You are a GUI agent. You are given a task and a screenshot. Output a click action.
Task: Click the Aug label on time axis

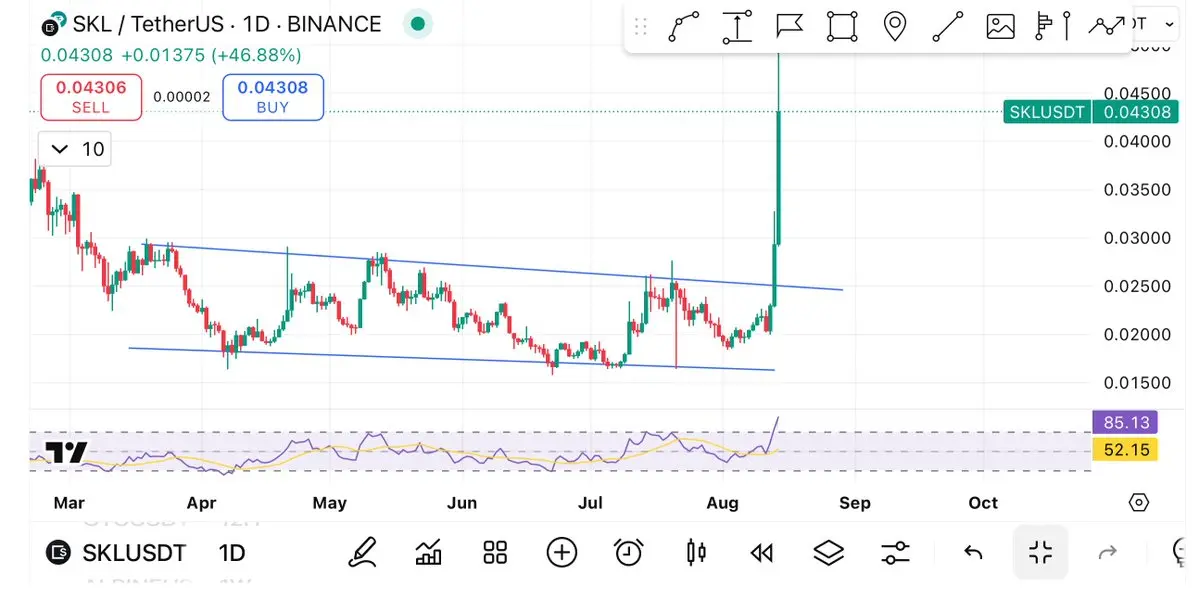(723, 503)
